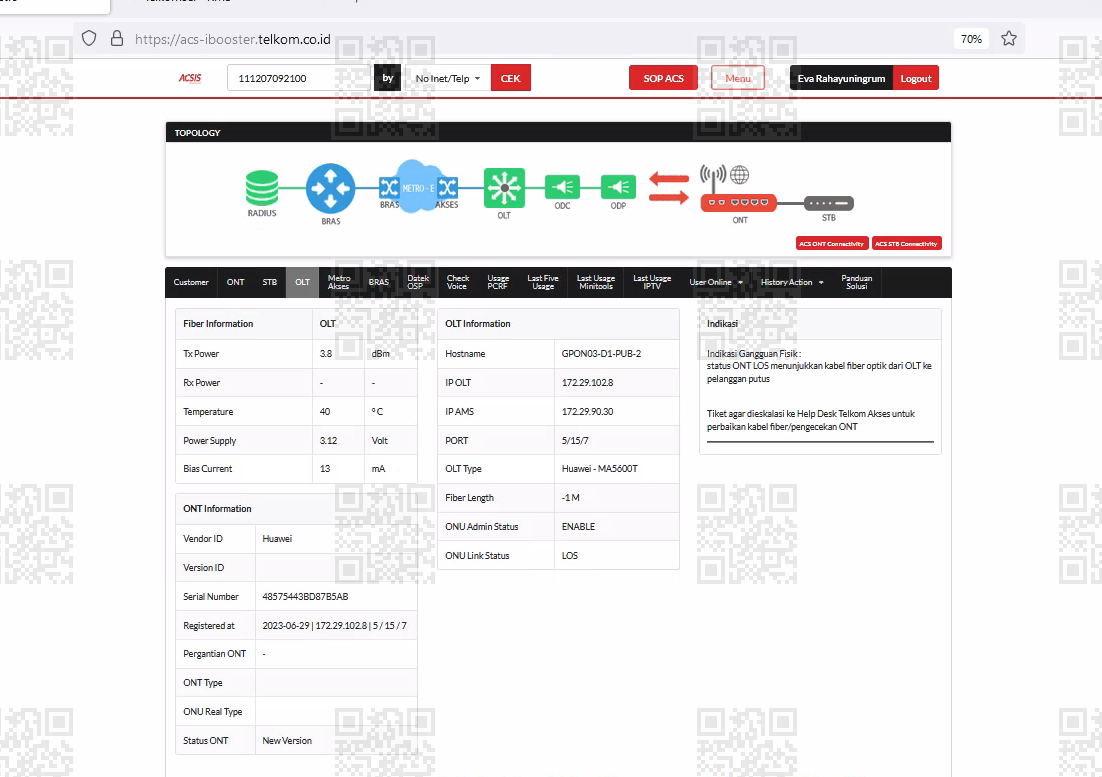Open the Last Usage Minitools tab
Viewport: 1102px width, 777px height.
click(x=596, y=282)
